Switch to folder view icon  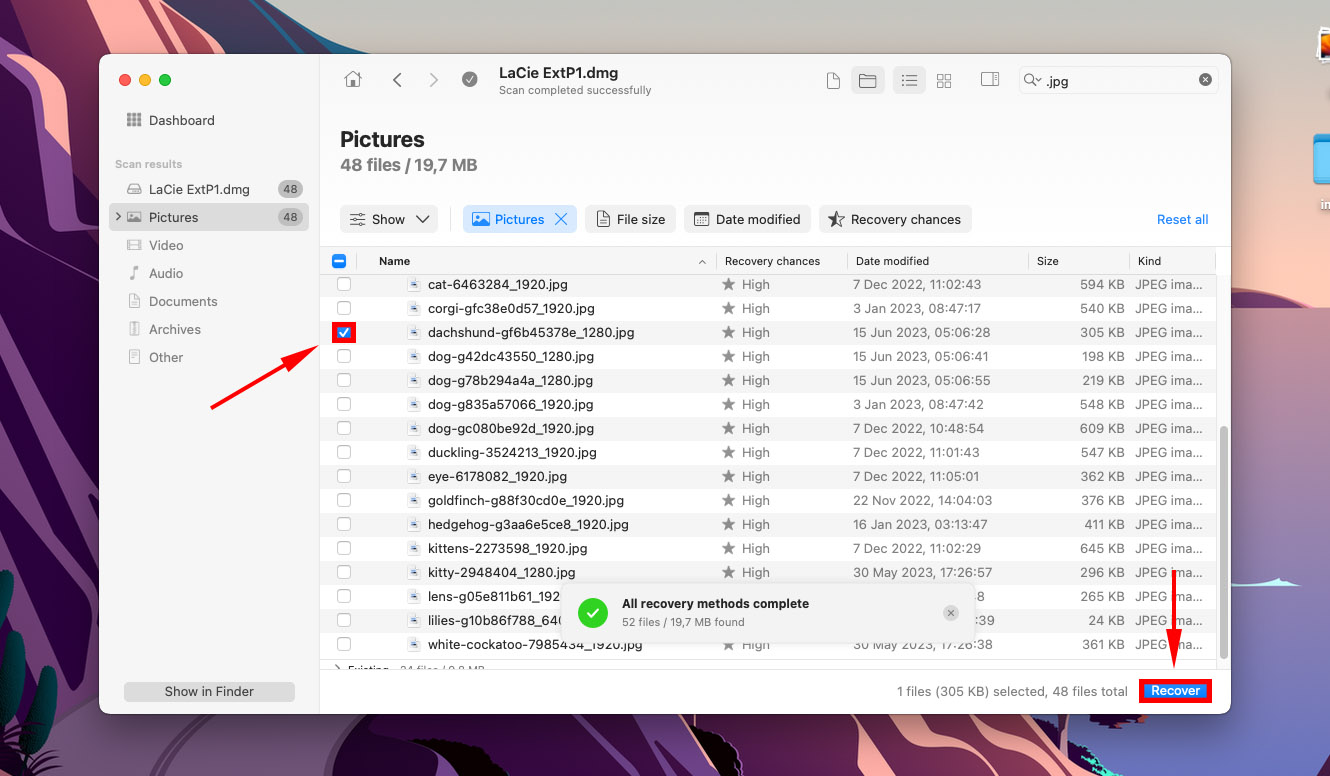point(868,81)
